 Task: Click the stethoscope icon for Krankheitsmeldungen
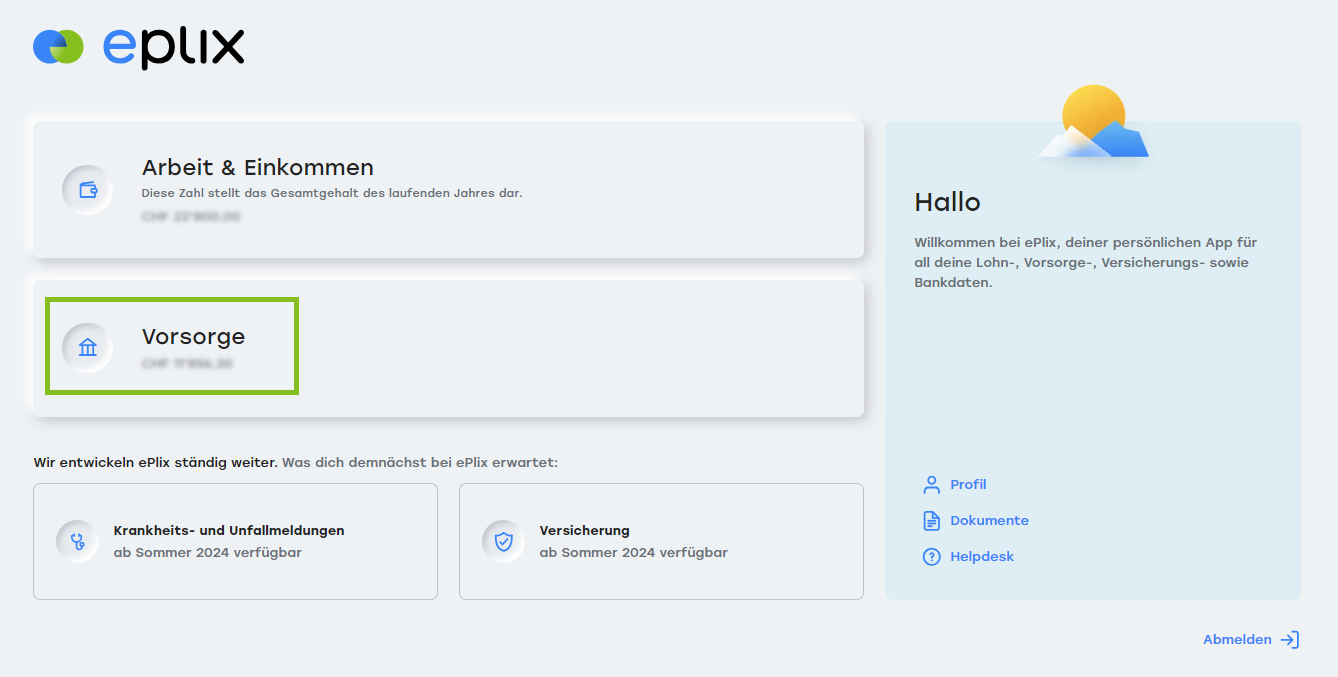[77, 541]
